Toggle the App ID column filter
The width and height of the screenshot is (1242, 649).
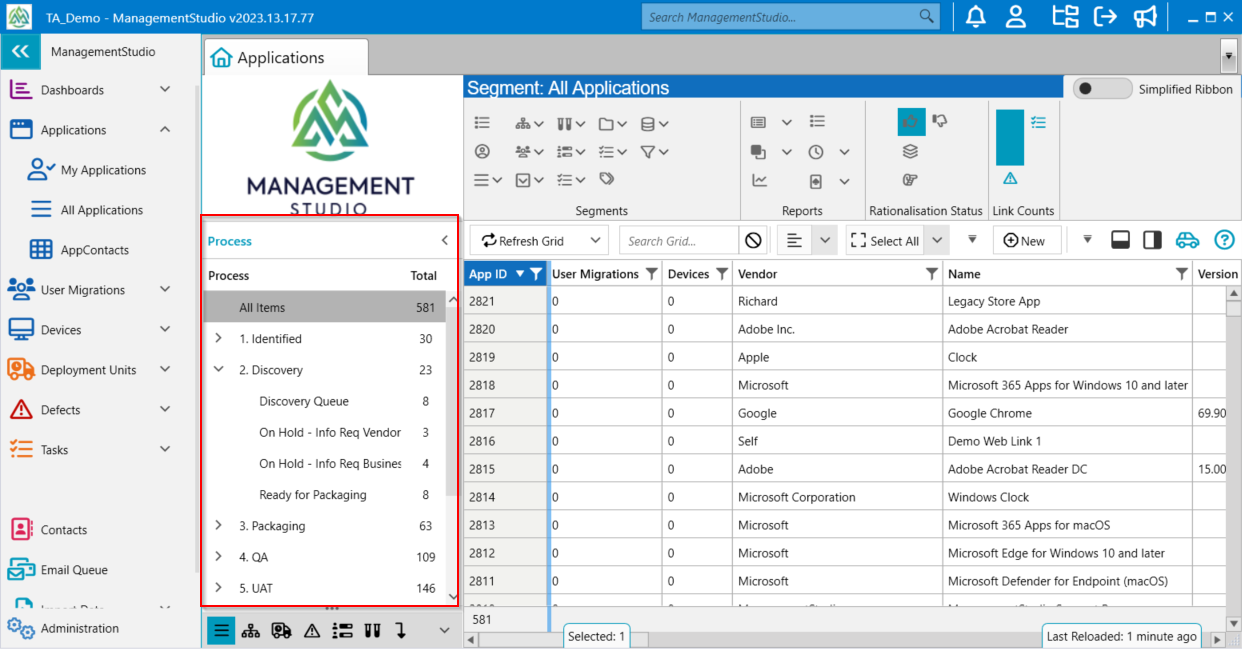536,274
